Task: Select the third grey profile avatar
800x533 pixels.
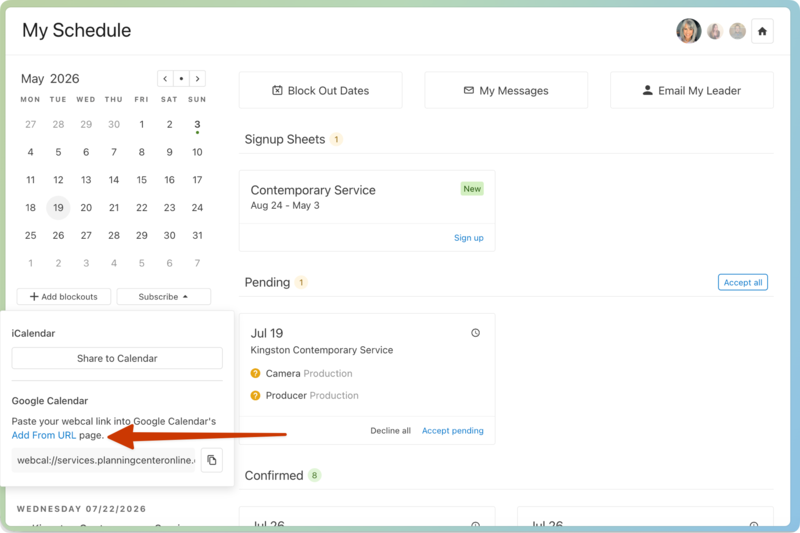Action: point(737,31)
